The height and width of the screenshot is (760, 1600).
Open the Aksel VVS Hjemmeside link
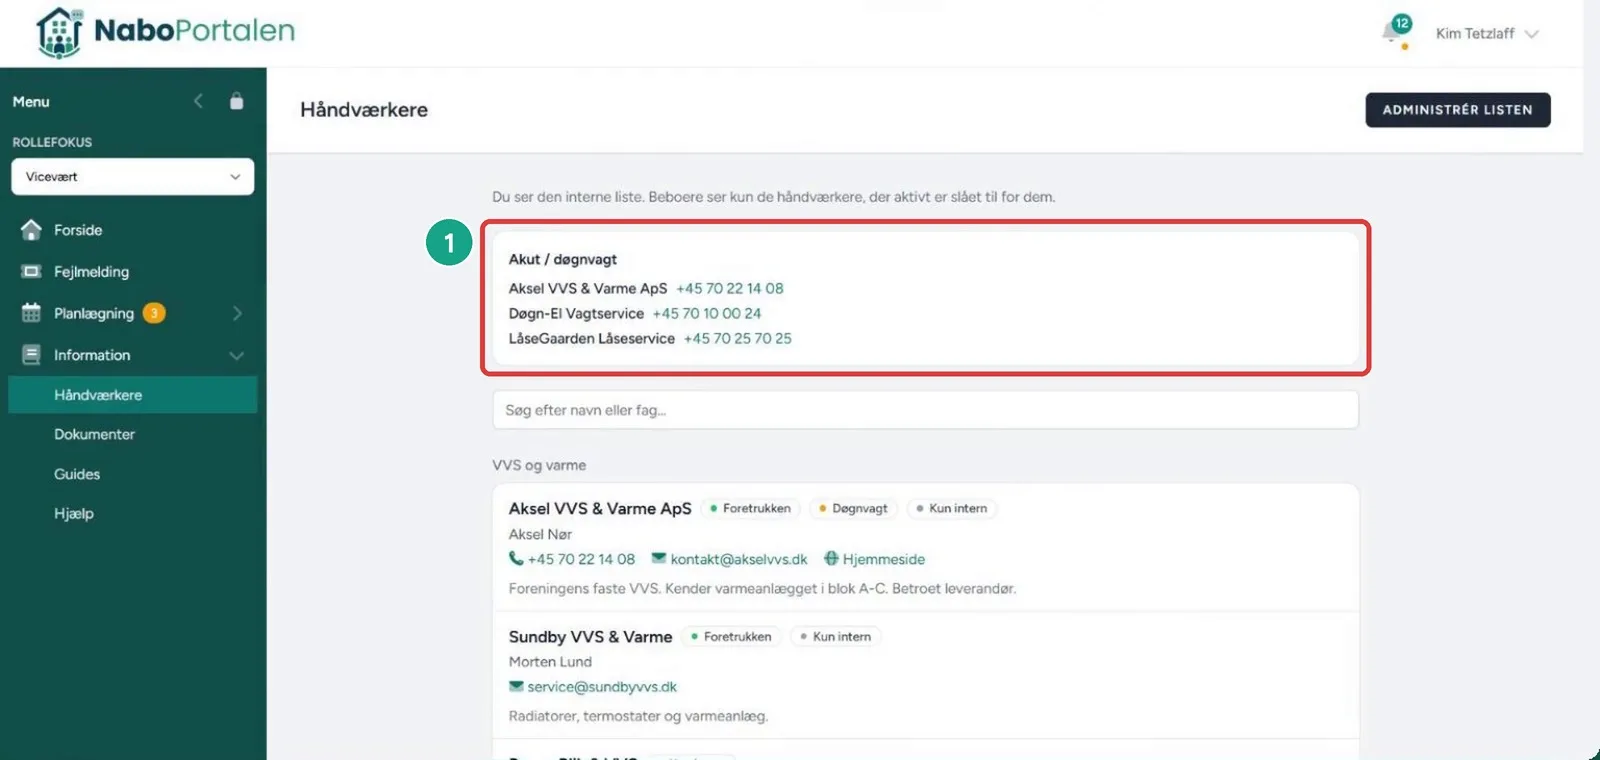click(884, 559)
